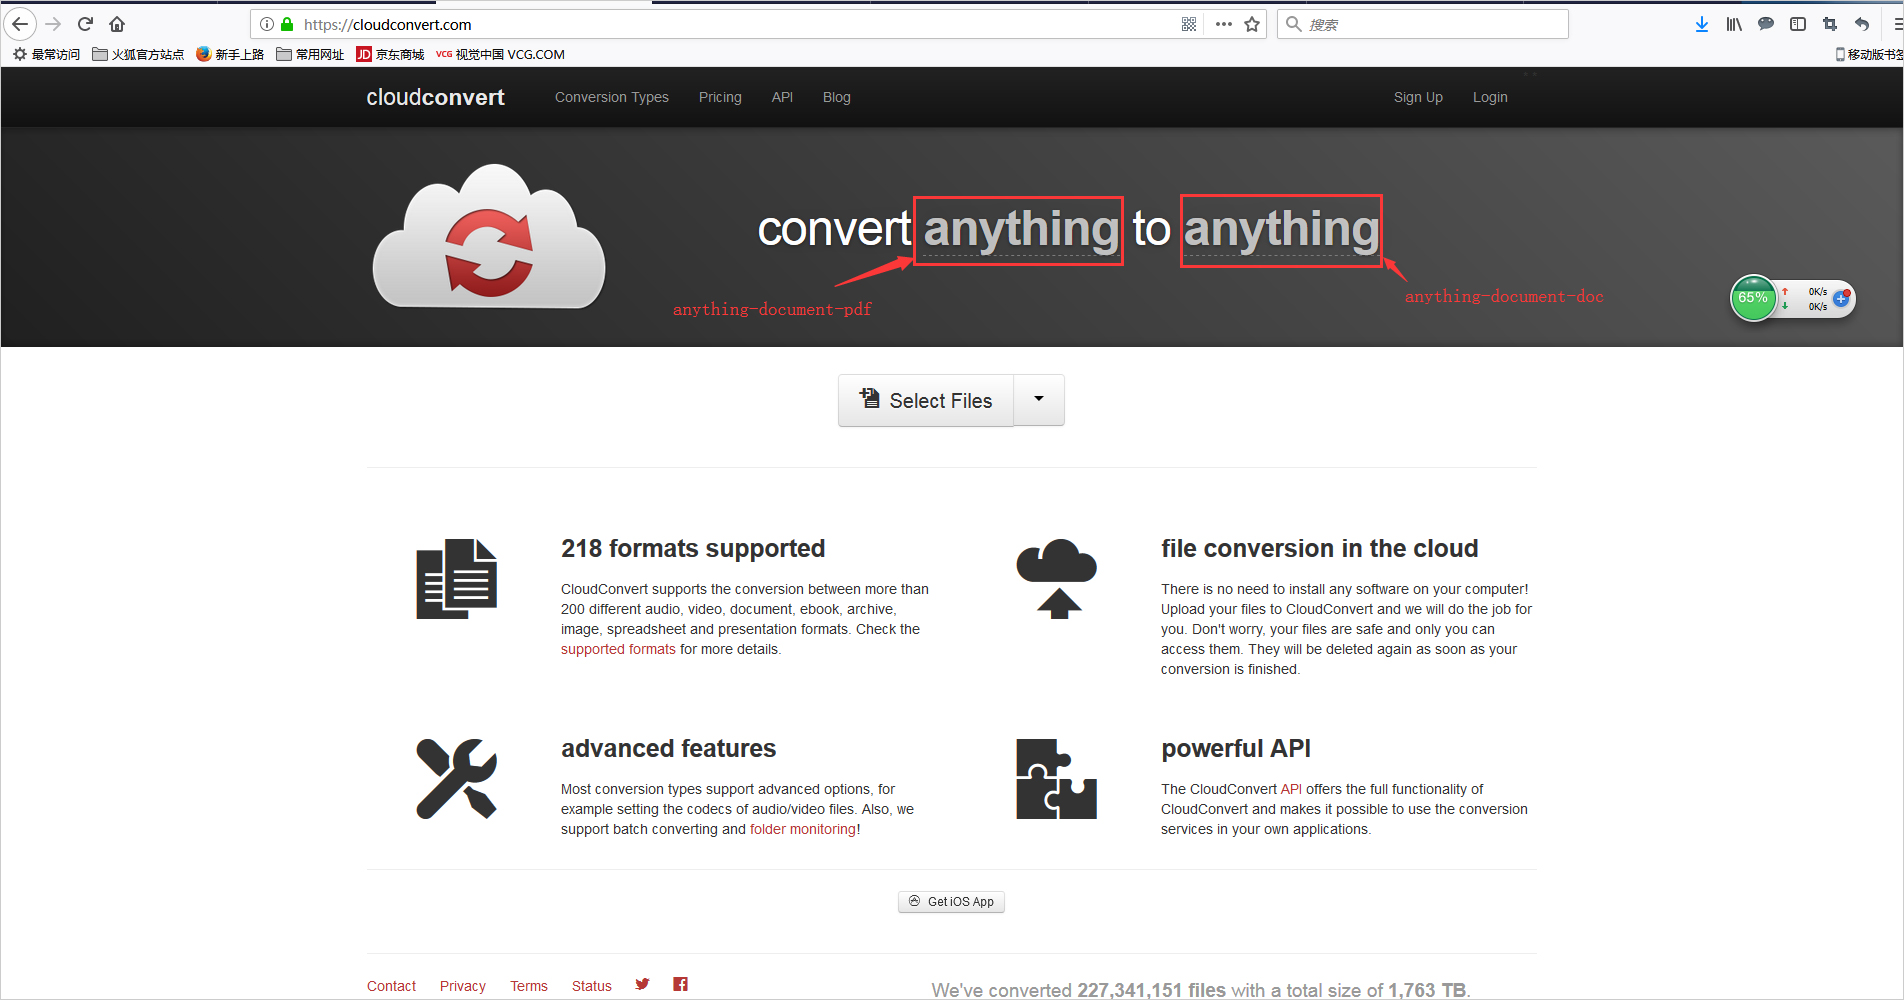Open CloudConvert's Twitter page icon

[642, 984]
